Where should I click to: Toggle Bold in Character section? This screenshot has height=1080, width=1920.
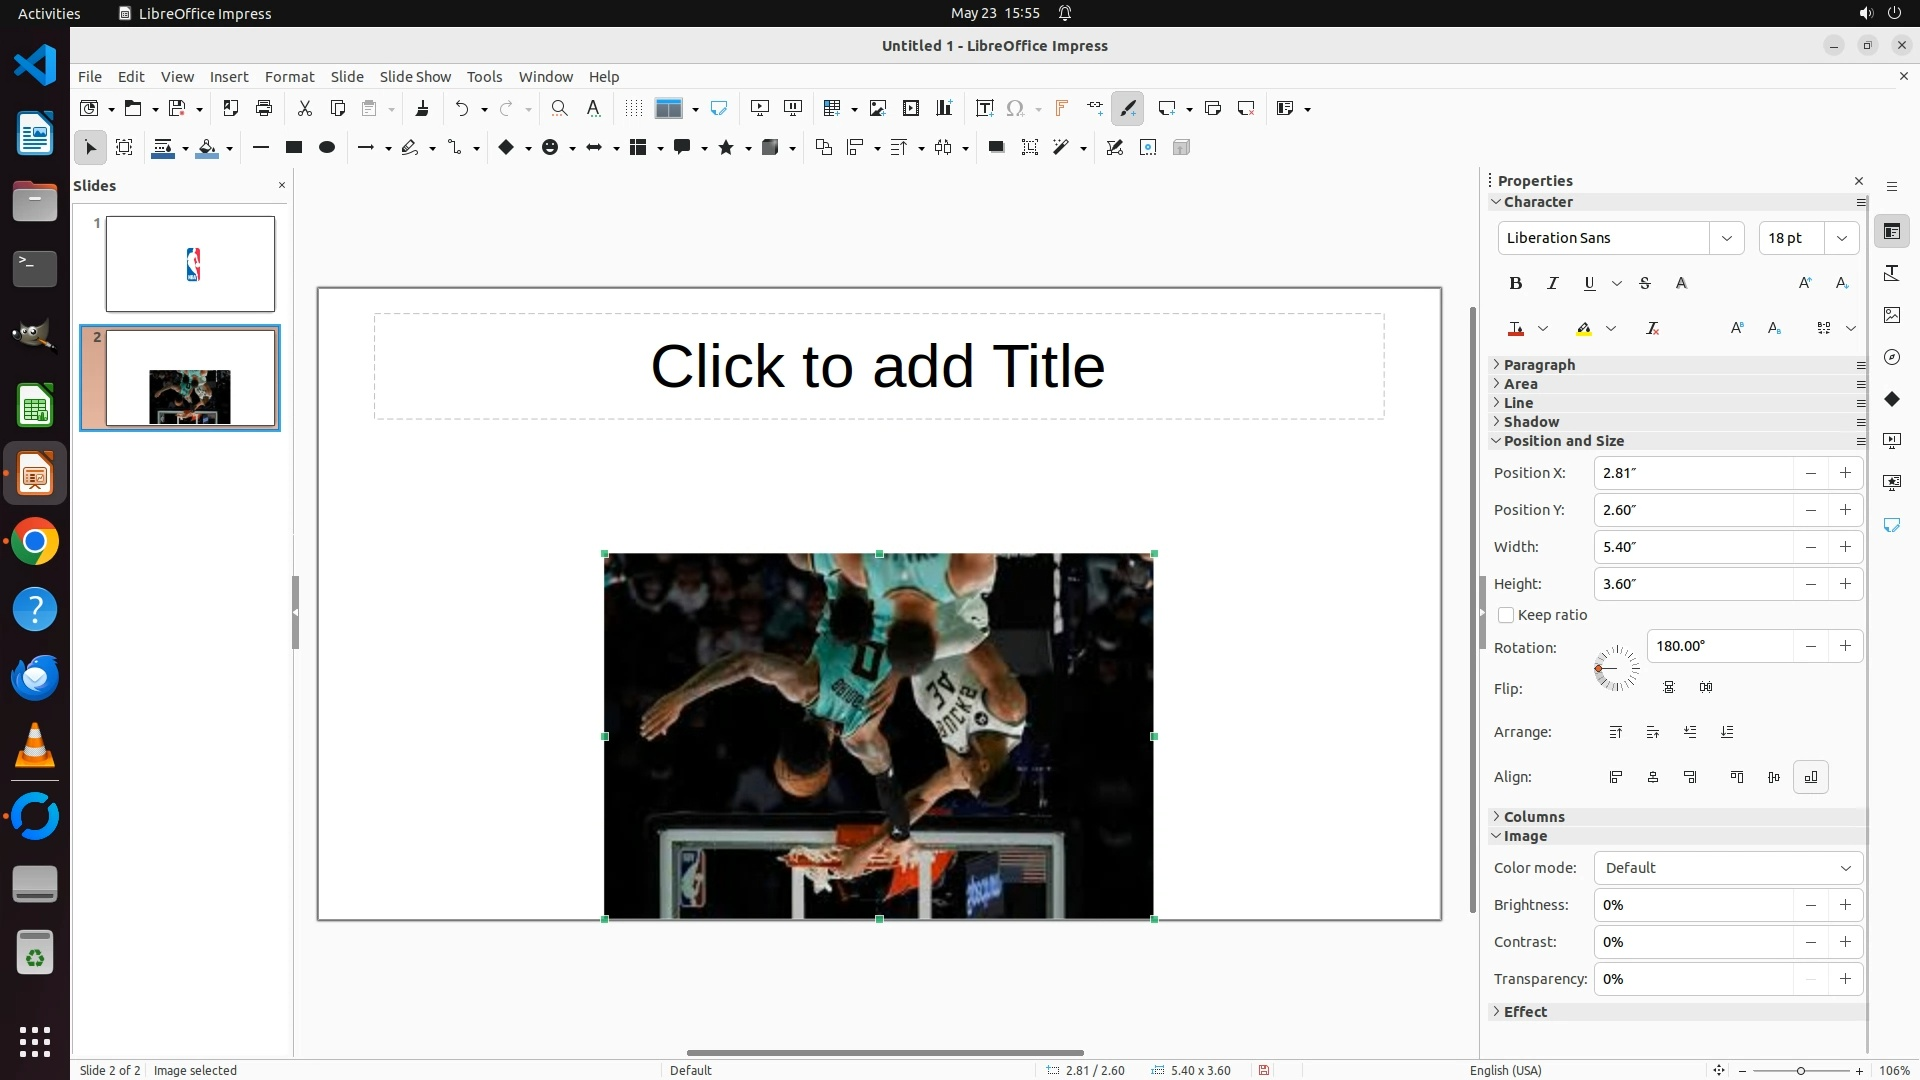1515,284
